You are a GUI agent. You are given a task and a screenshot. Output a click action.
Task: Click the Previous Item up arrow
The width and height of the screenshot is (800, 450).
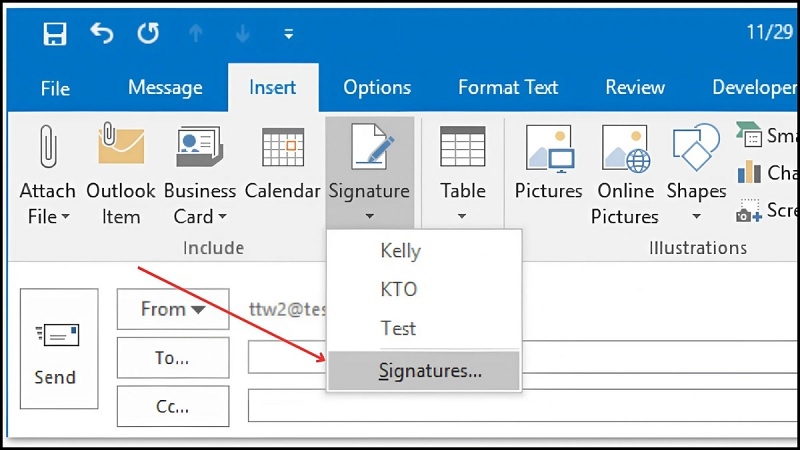pos(196,34)
